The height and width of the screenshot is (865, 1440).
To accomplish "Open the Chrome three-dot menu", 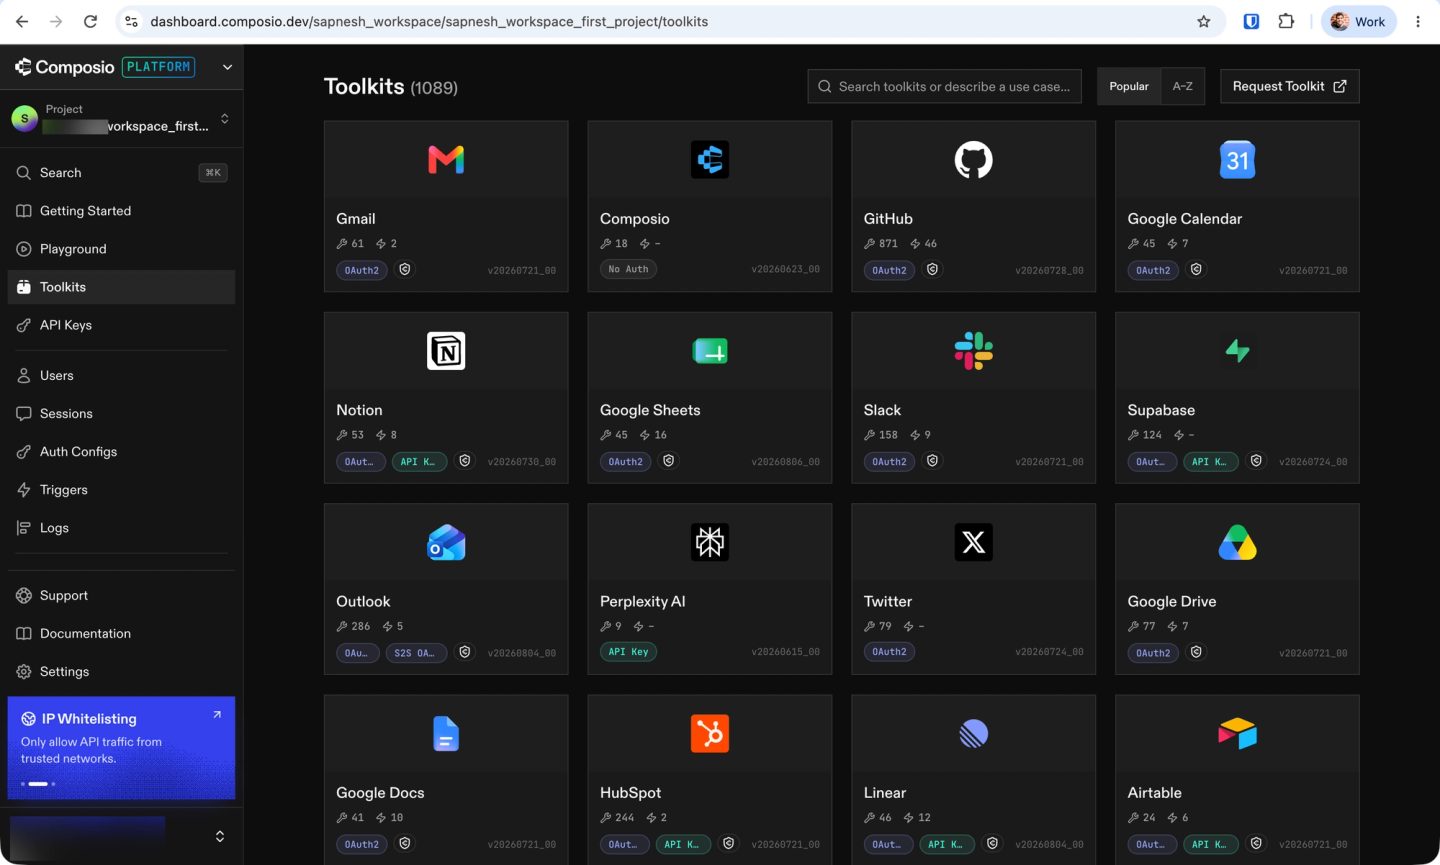I will click(1418, 21).
